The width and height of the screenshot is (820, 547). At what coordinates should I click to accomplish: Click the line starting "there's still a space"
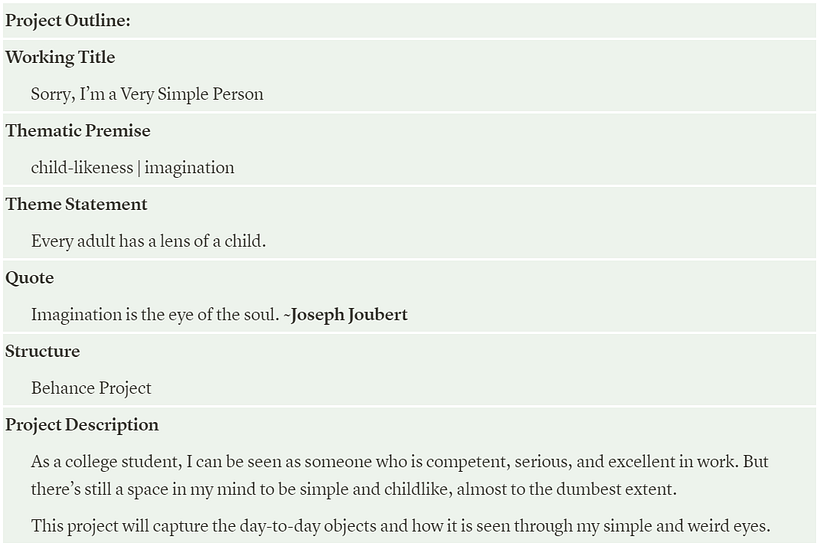pos(354,490)
